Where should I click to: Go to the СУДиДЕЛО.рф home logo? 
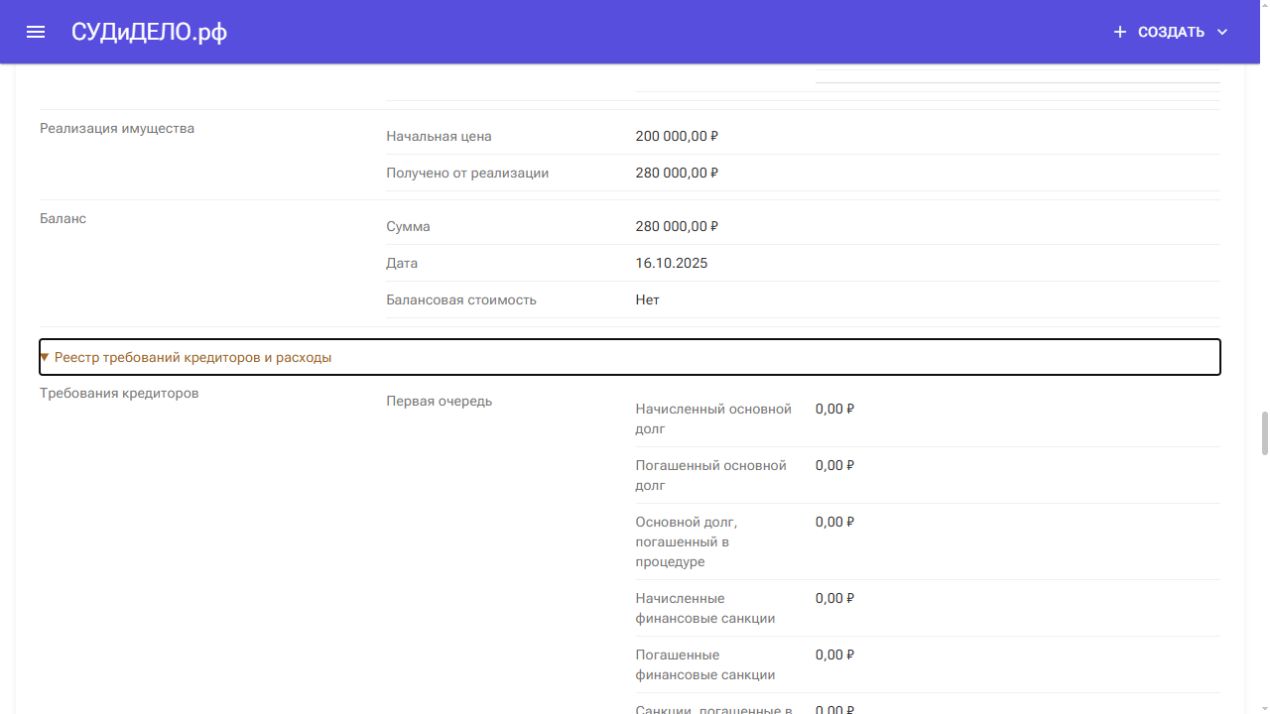click(149, 32)
